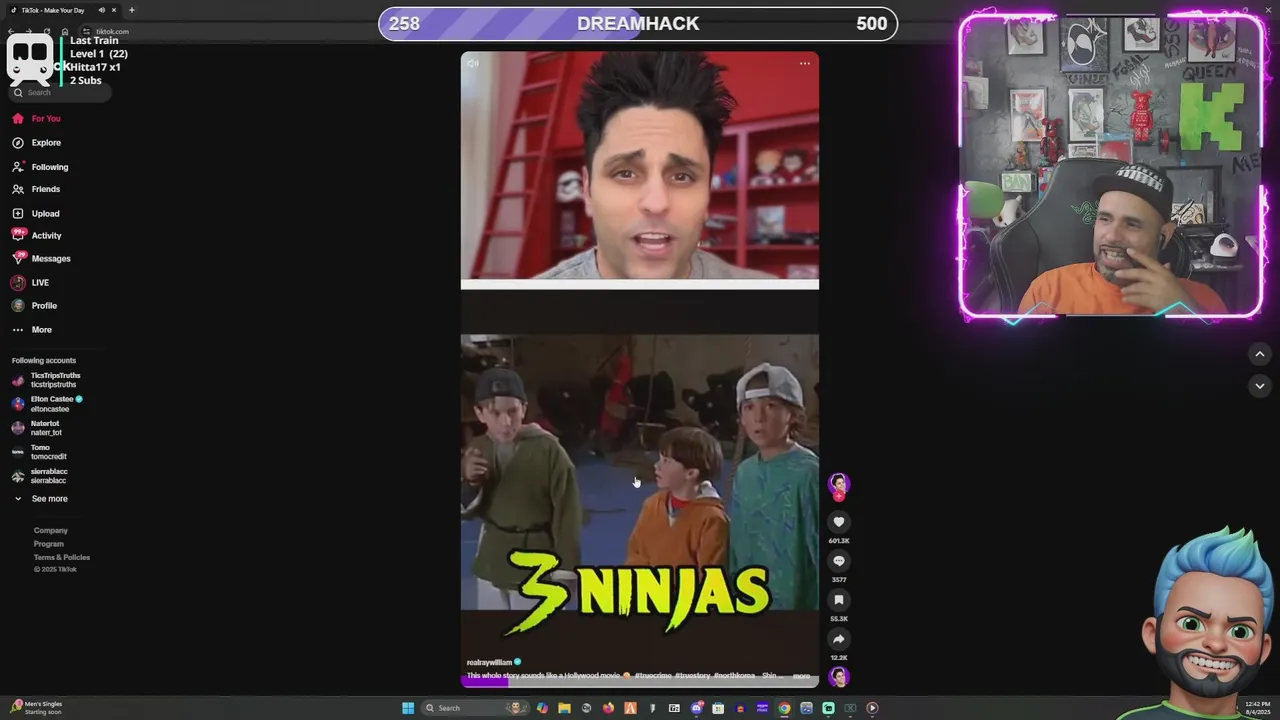Open the three-dot options on the video
The image size is (1280, 720).
(805, 63)
